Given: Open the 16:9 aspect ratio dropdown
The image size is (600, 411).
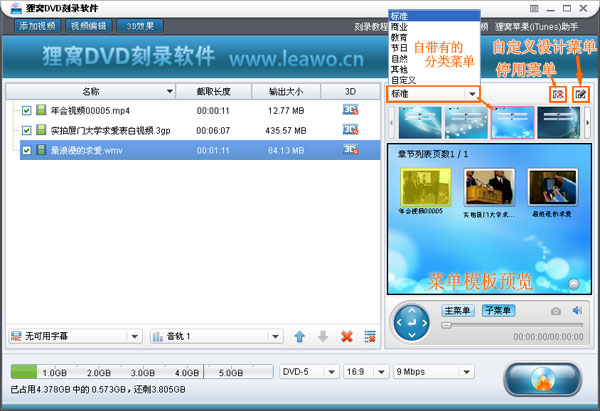Looking at the screenshot, I should [x=365, y=372].
